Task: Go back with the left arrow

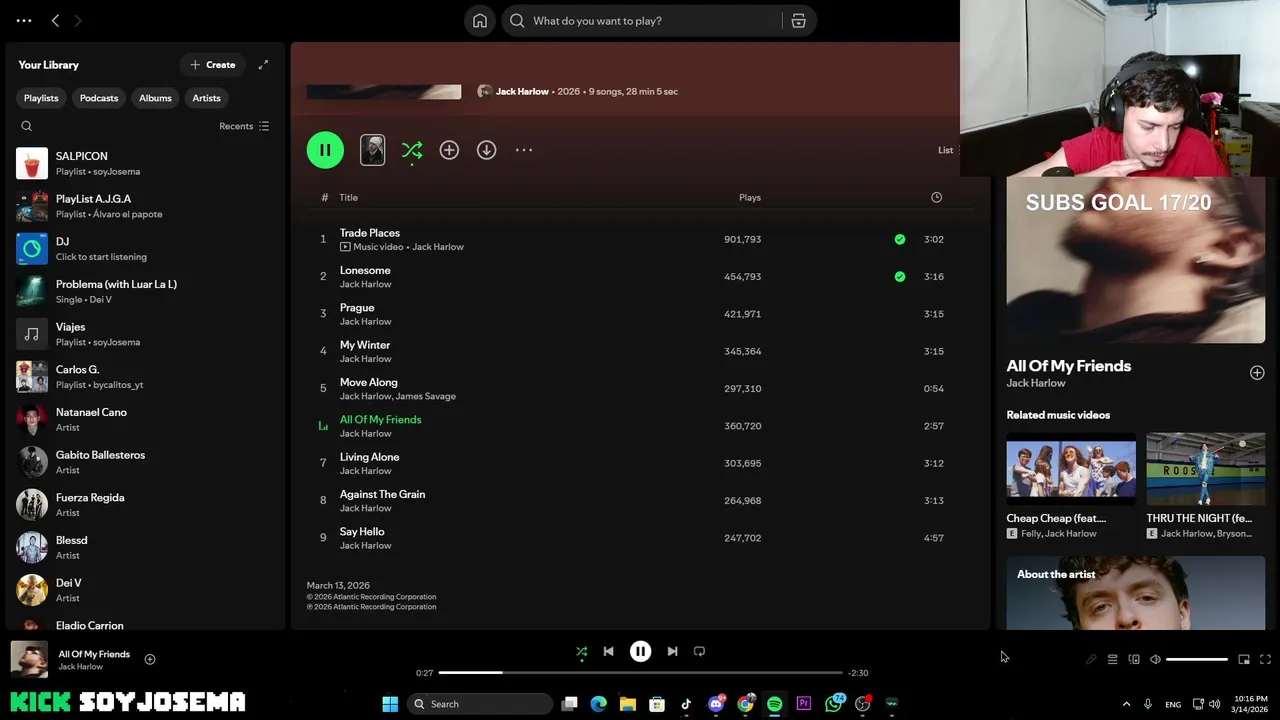Action: tap(55, 21)
